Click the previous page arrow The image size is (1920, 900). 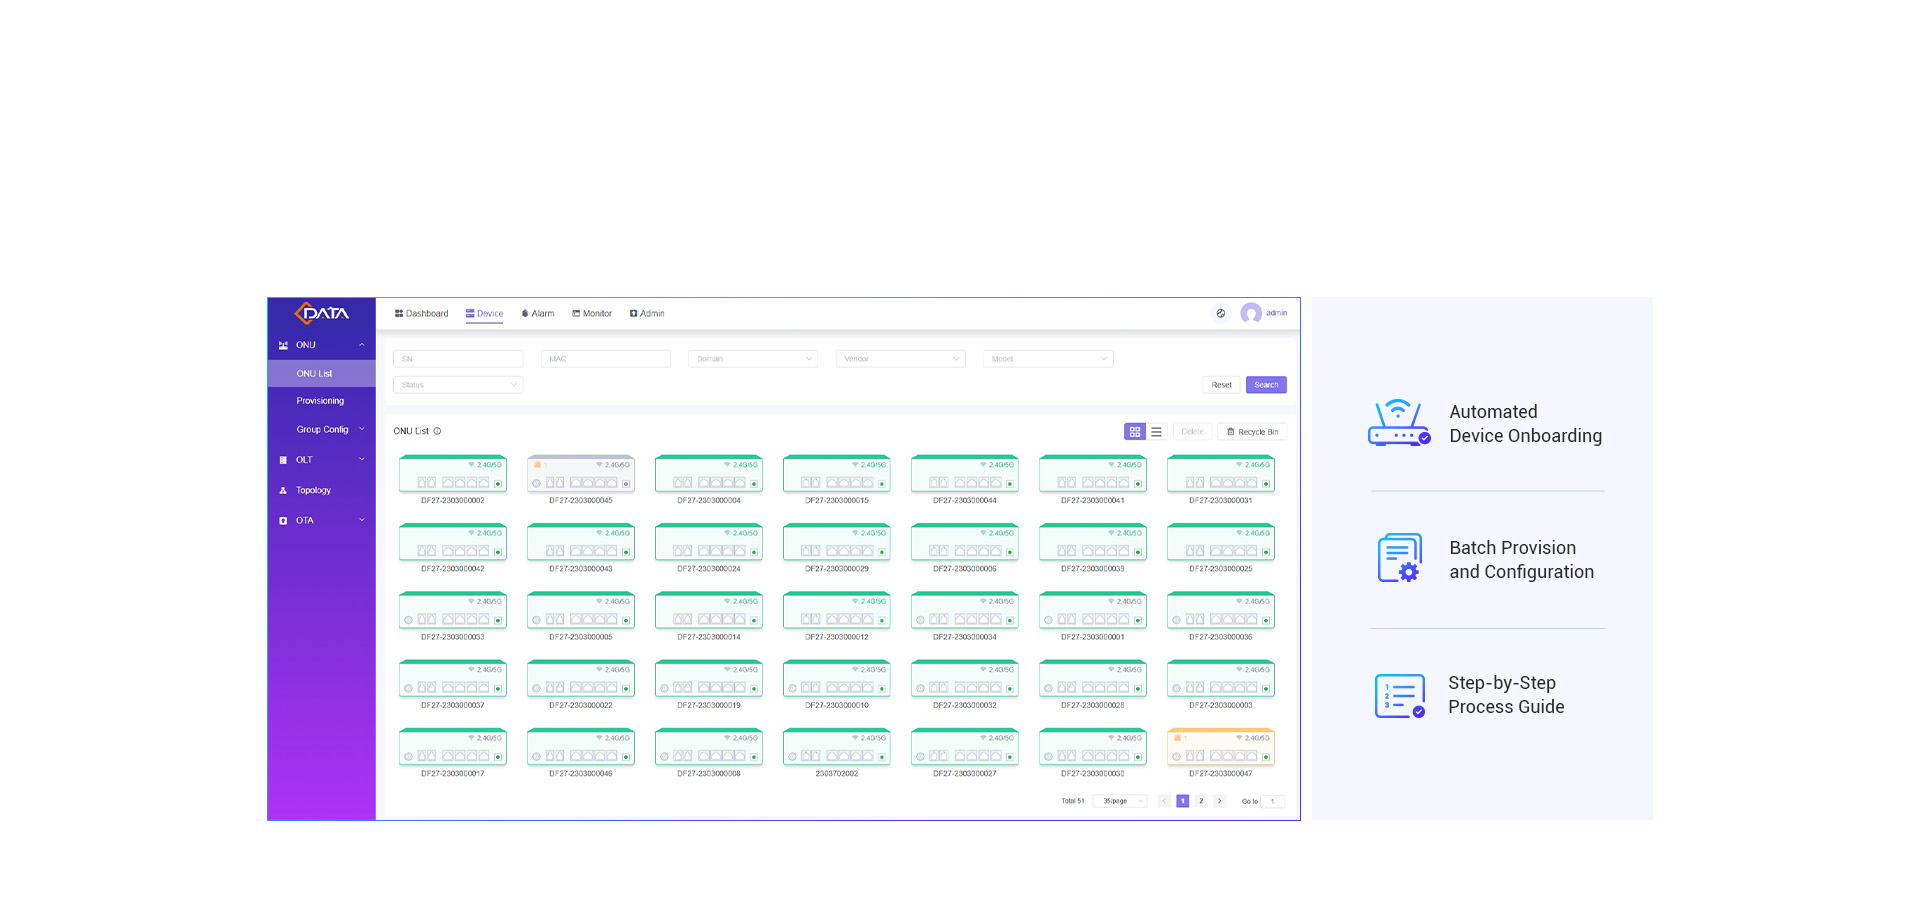tap(1164, 801)
